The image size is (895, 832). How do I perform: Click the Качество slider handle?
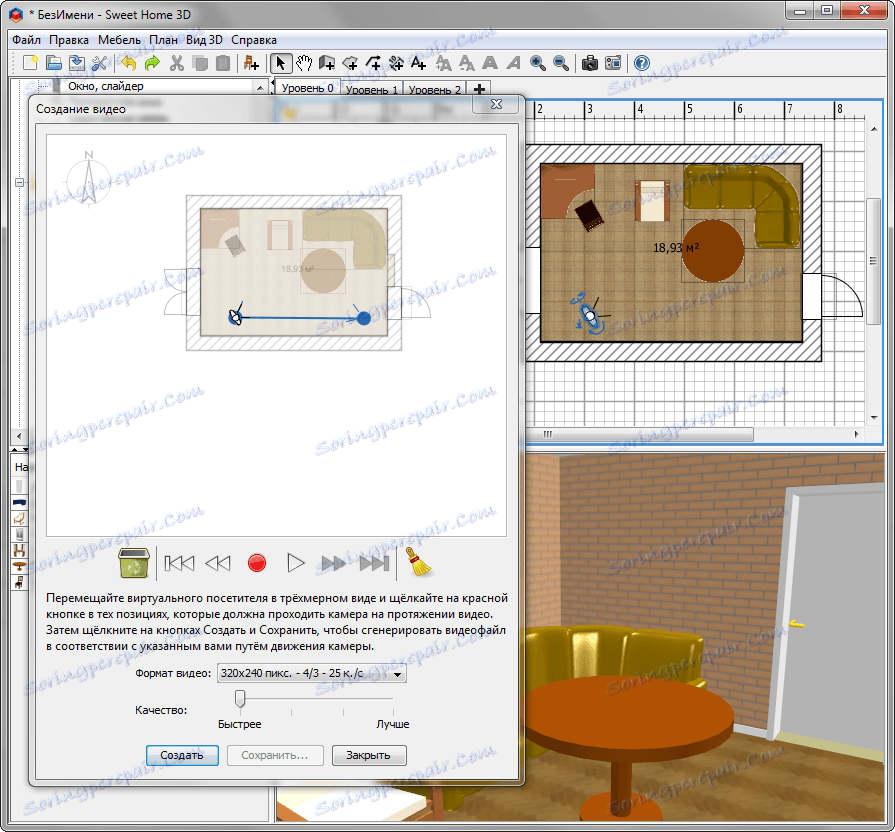click(x=240, y=697)
